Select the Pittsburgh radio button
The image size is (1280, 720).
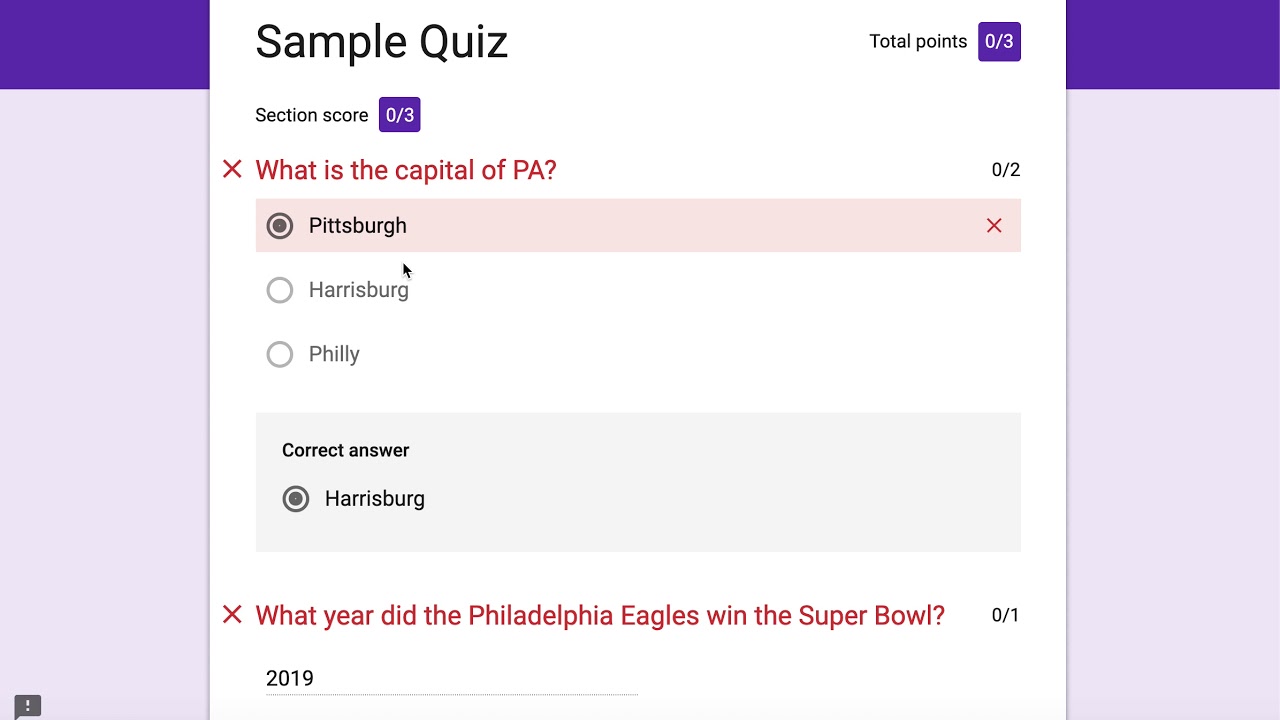point(280,226)
